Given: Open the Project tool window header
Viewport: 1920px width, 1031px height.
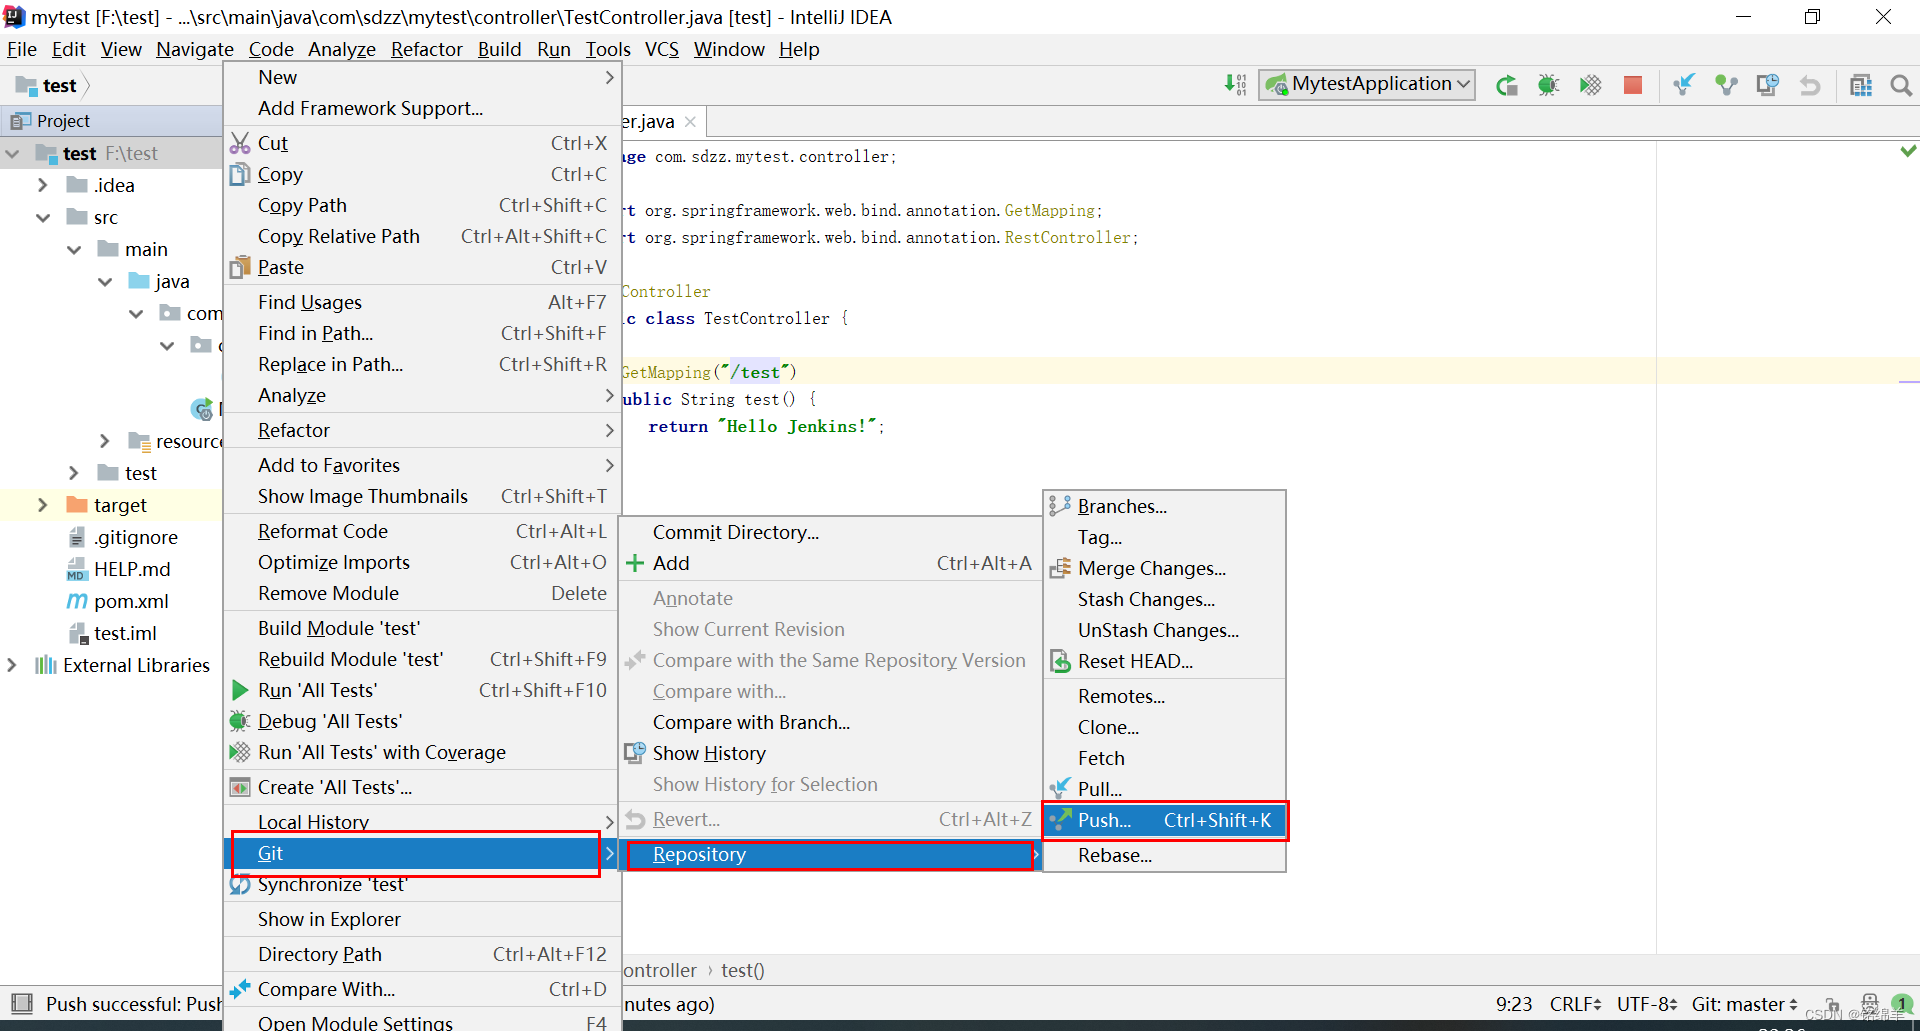Looking at the screenshot, I should 110,121.
